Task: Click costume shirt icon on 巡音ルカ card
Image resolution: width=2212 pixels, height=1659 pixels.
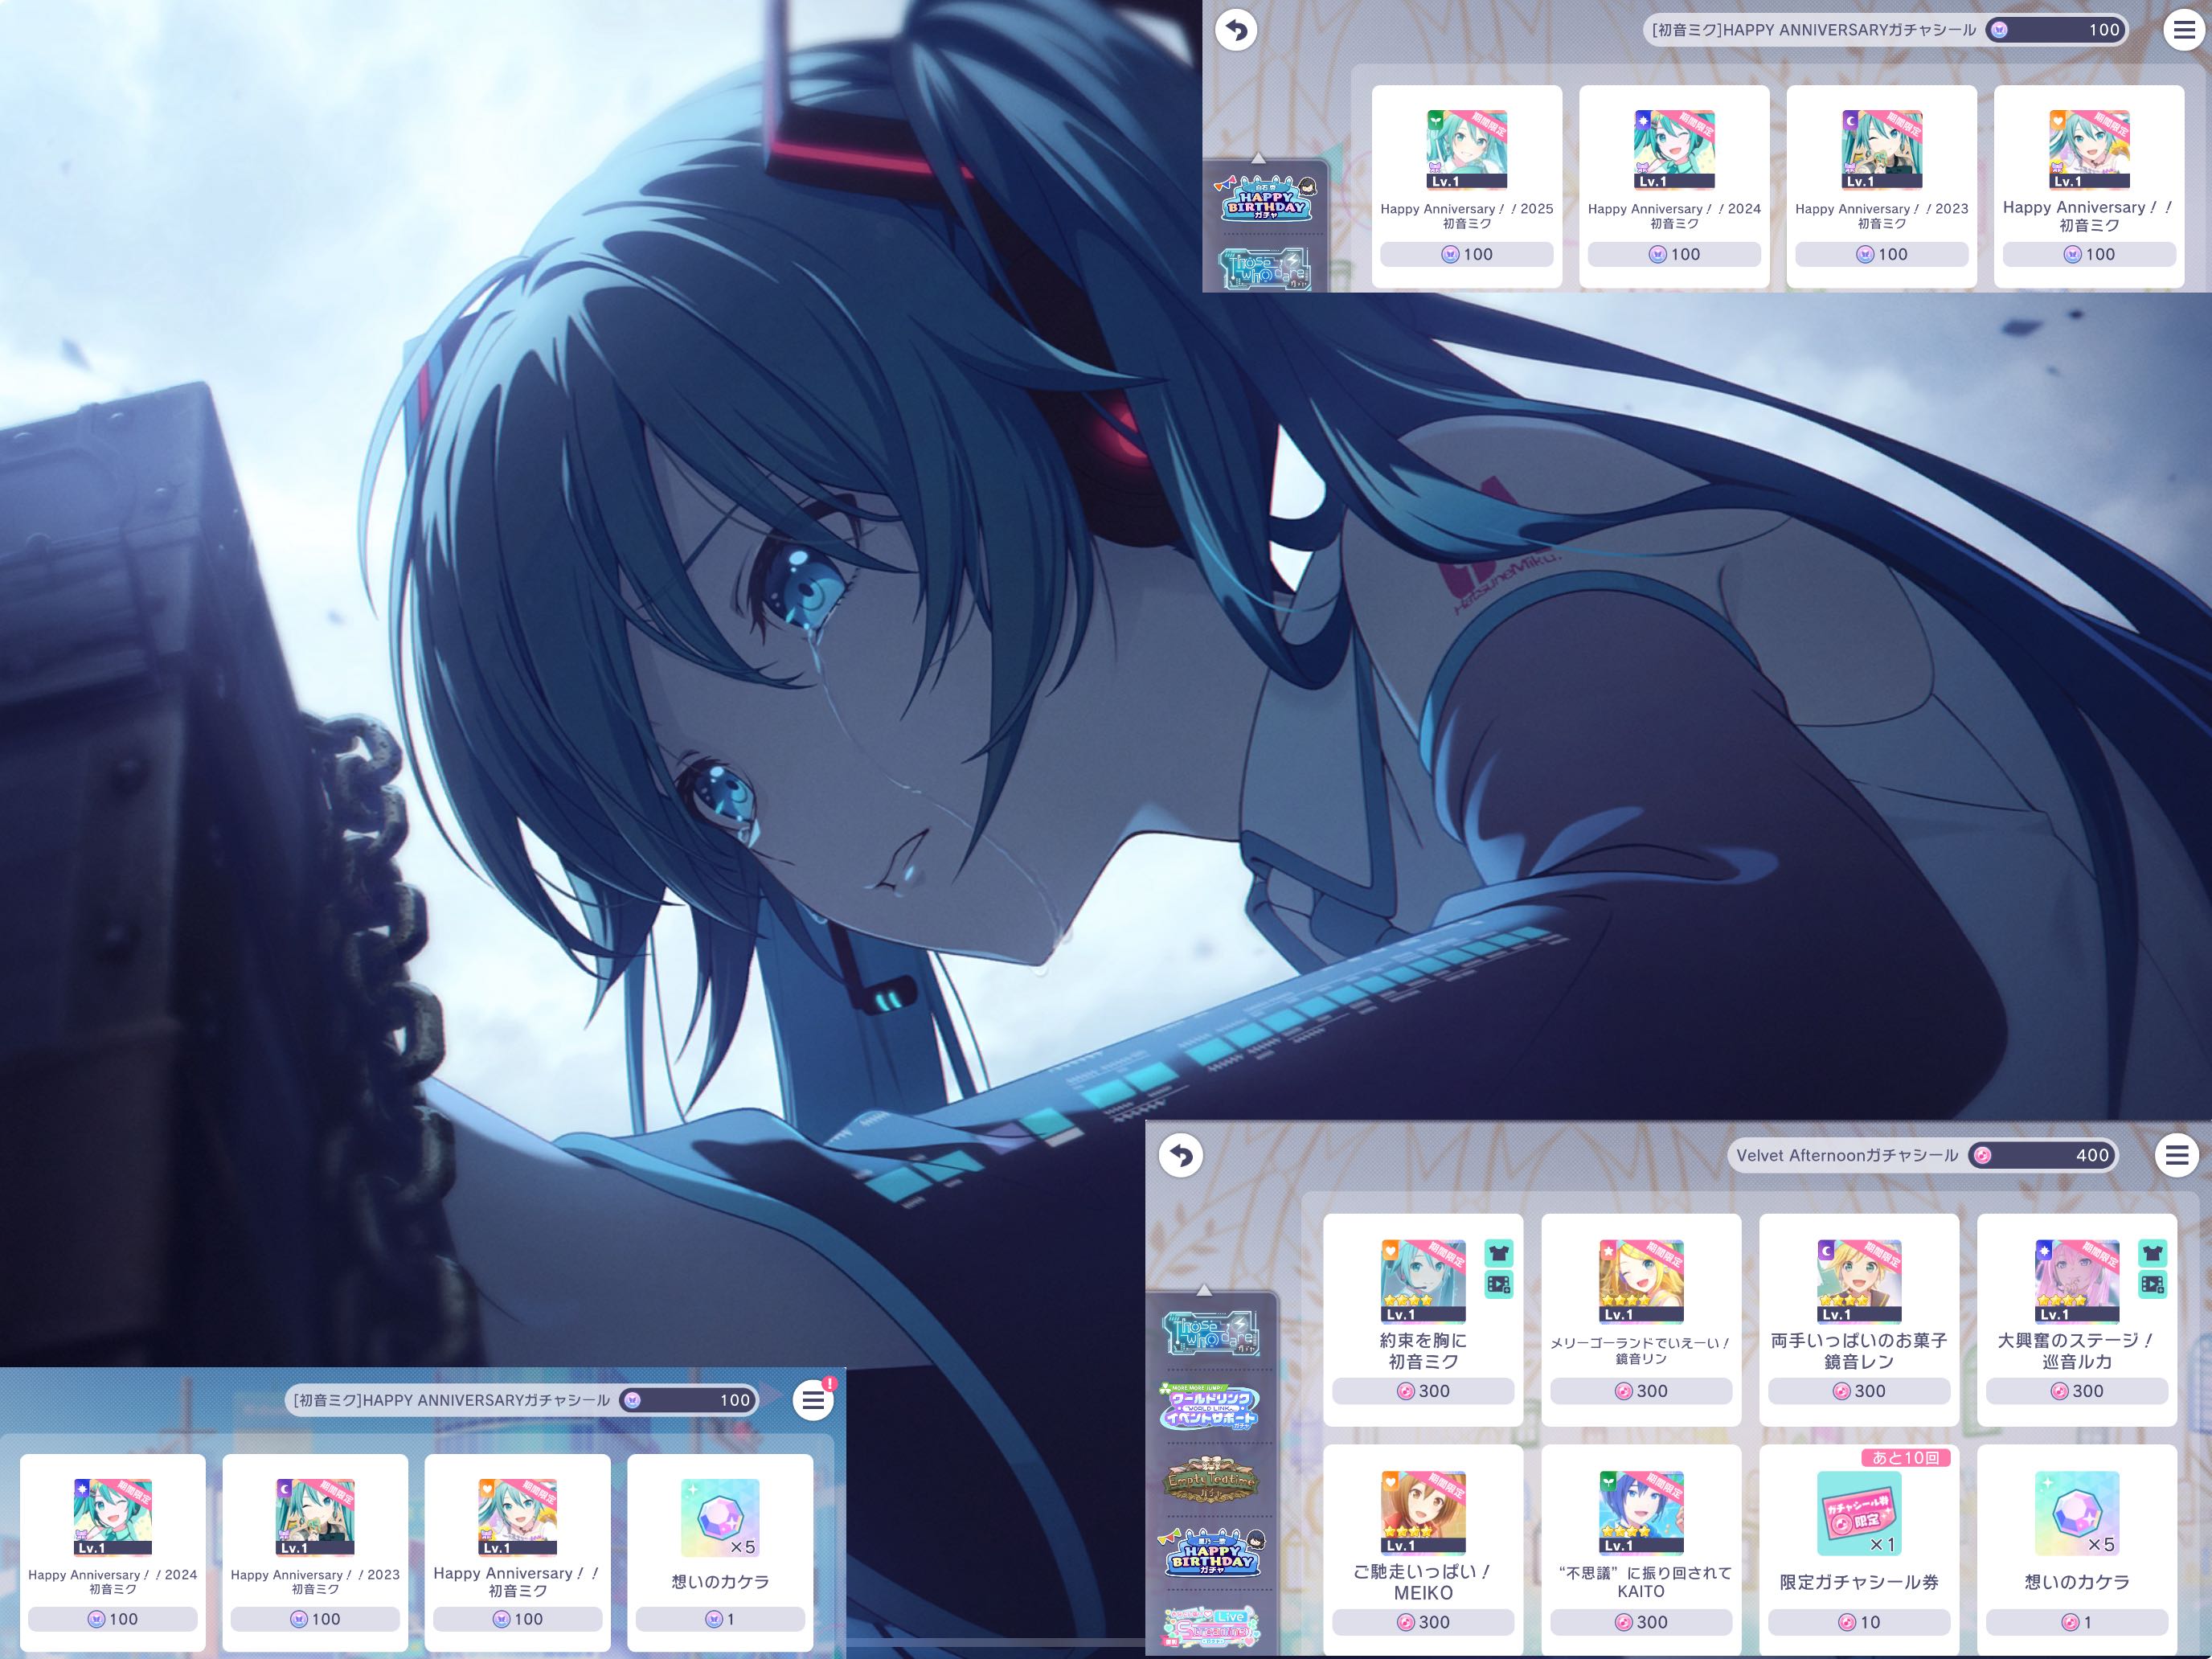Action: click(x=2152, y=1253)
